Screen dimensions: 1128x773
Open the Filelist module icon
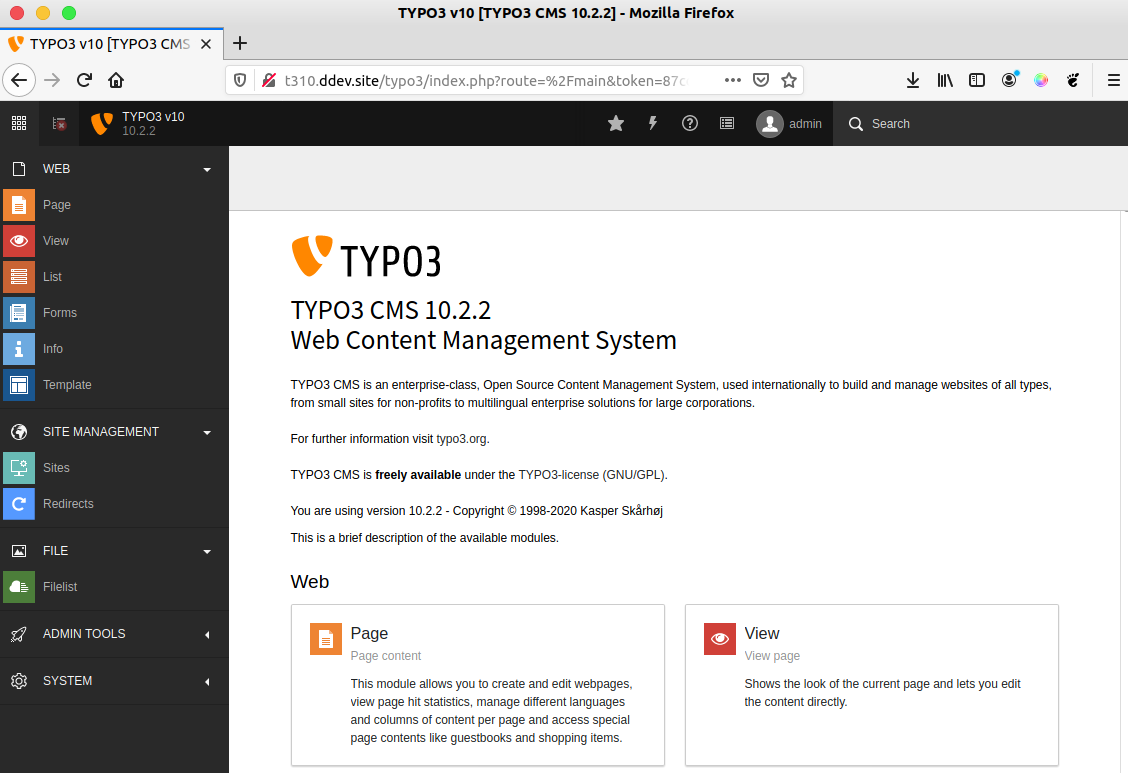tap(19, 587)
